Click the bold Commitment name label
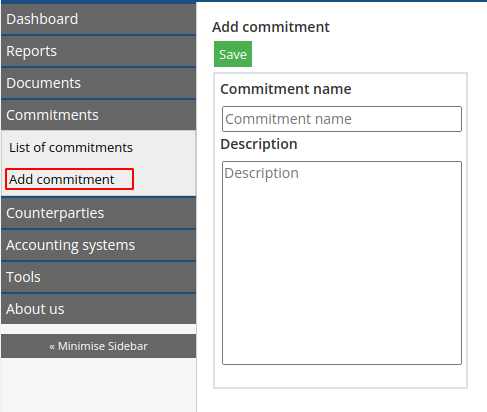 click(x=286, y=89)
